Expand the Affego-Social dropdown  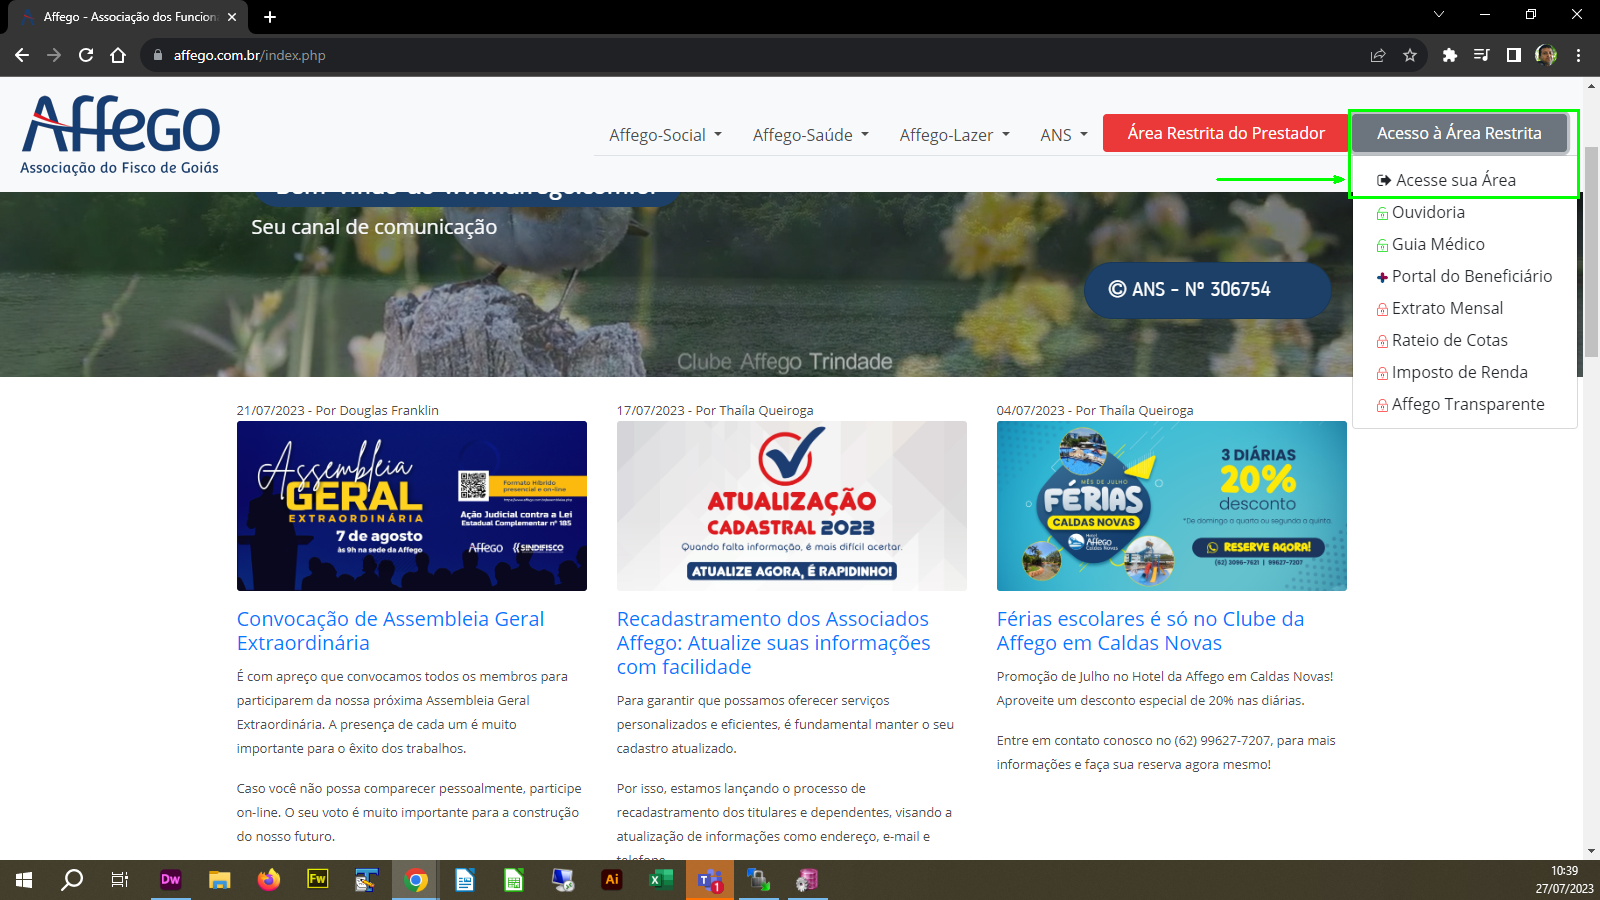pos(665,135)
